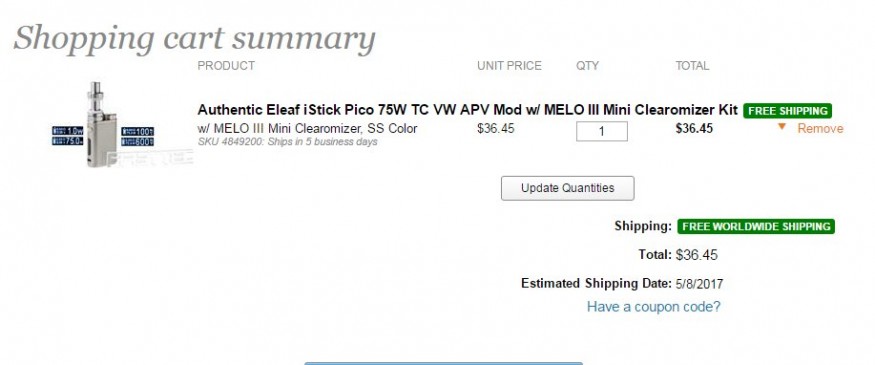Click the order Total amount below Shipping
The height and width of the screenshot is (365, 875).
(x=696, y=255)
